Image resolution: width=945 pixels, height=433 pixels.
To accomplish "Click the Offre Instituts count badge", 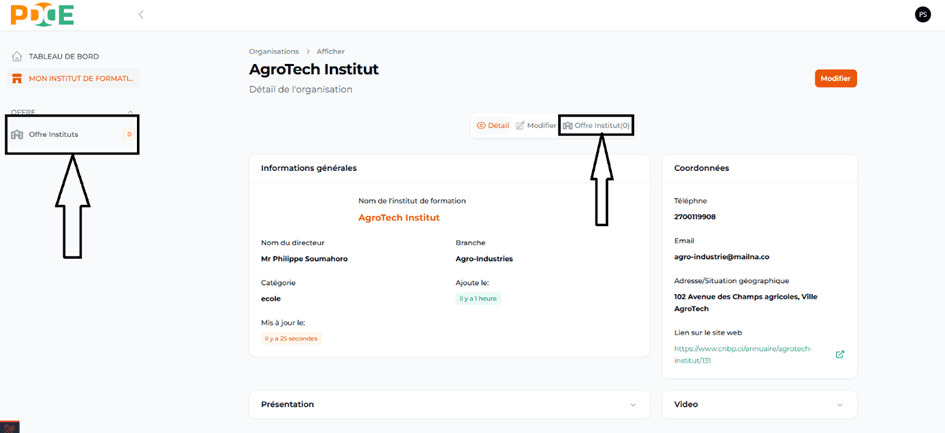I will tap(129, 134).
